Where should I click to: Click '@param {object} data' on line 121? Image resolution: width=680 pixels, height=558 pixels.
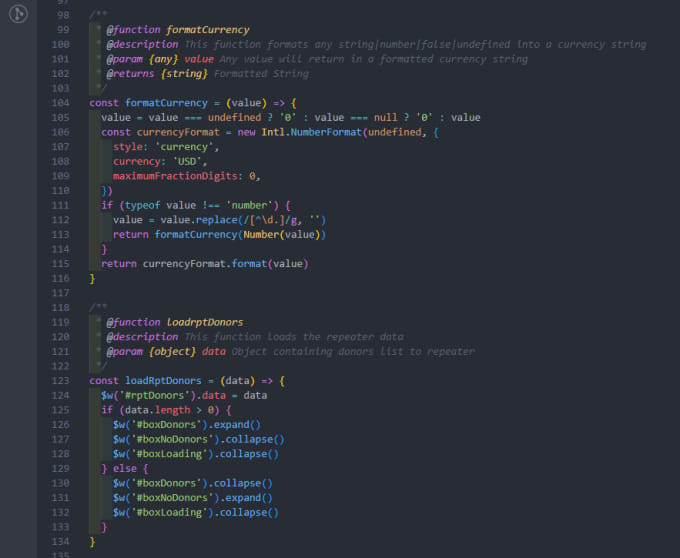point(166,352)
